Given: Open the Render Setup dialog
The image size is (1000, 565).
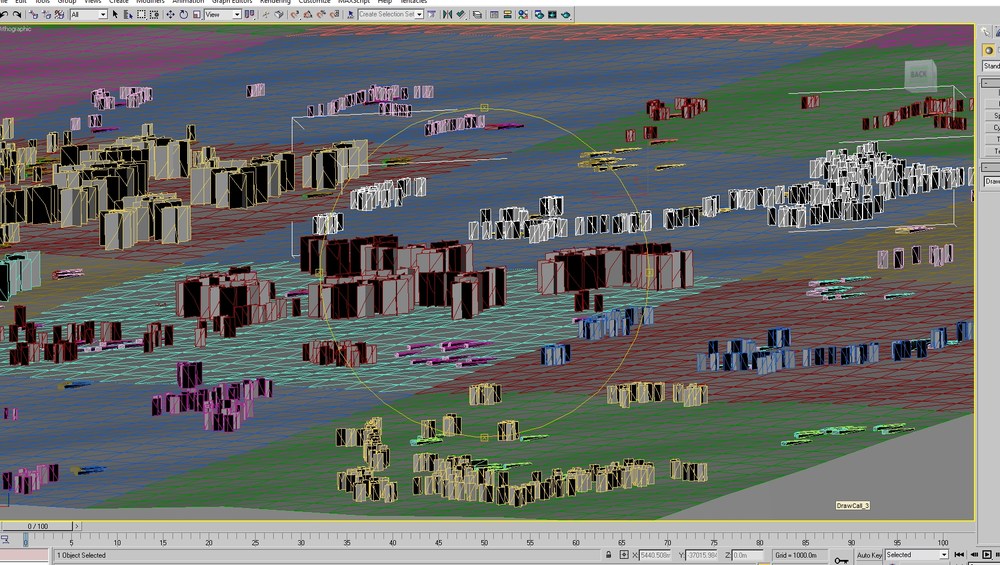Looking at the screenshot, I should 539,14.
